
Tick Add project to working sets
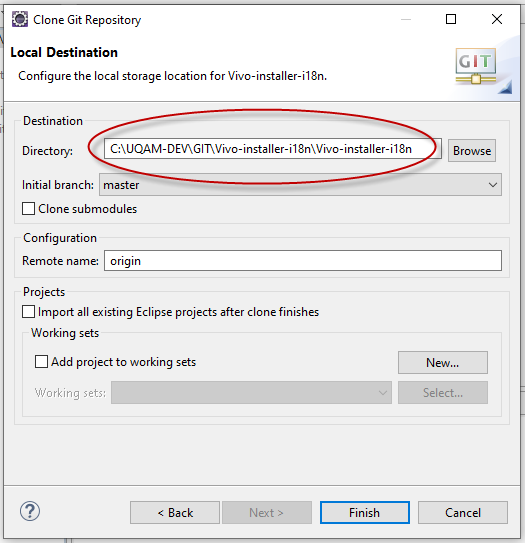click(41, 362)
